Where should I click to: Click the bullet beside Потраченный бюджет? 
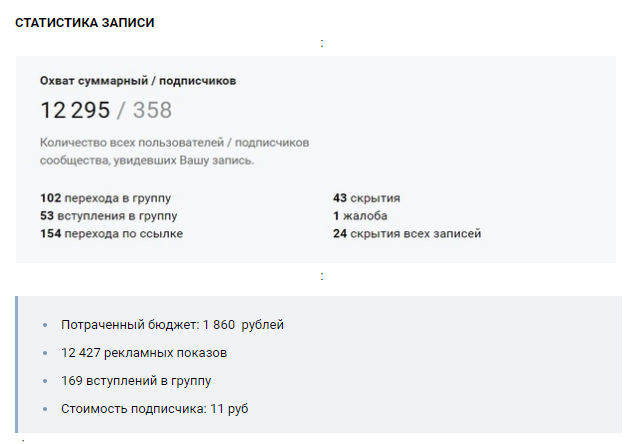pyautogui.click(x=45, y=325)
